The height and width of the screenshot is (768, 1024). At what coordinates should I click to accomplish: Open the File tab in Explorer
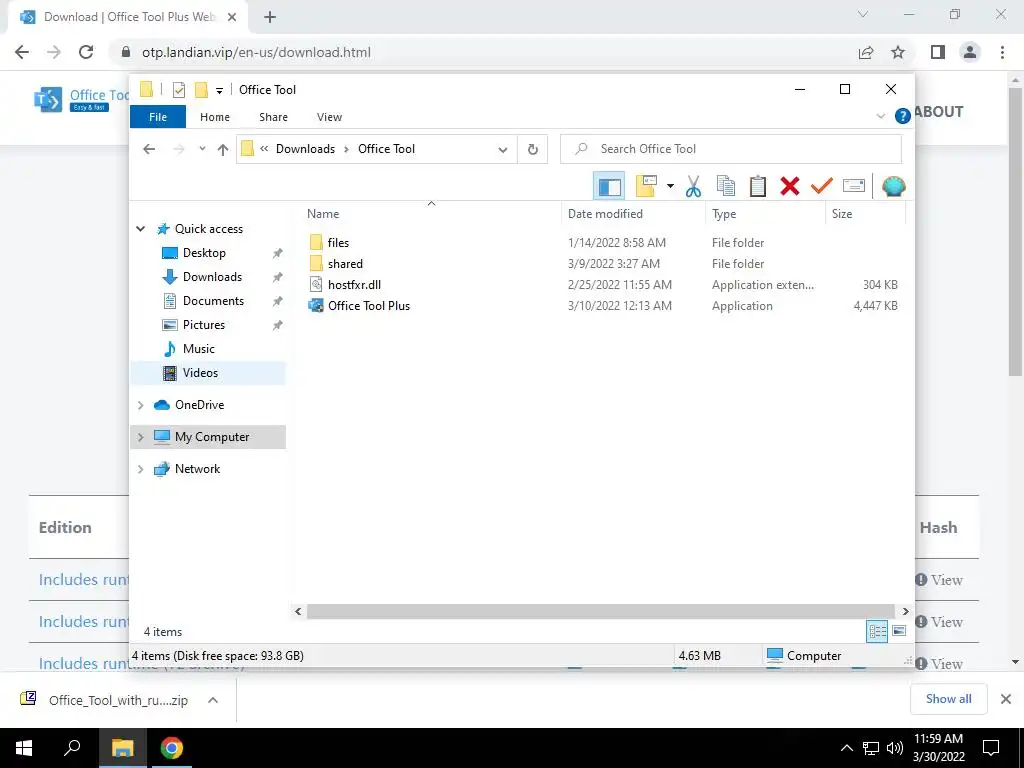coord(158,117)
